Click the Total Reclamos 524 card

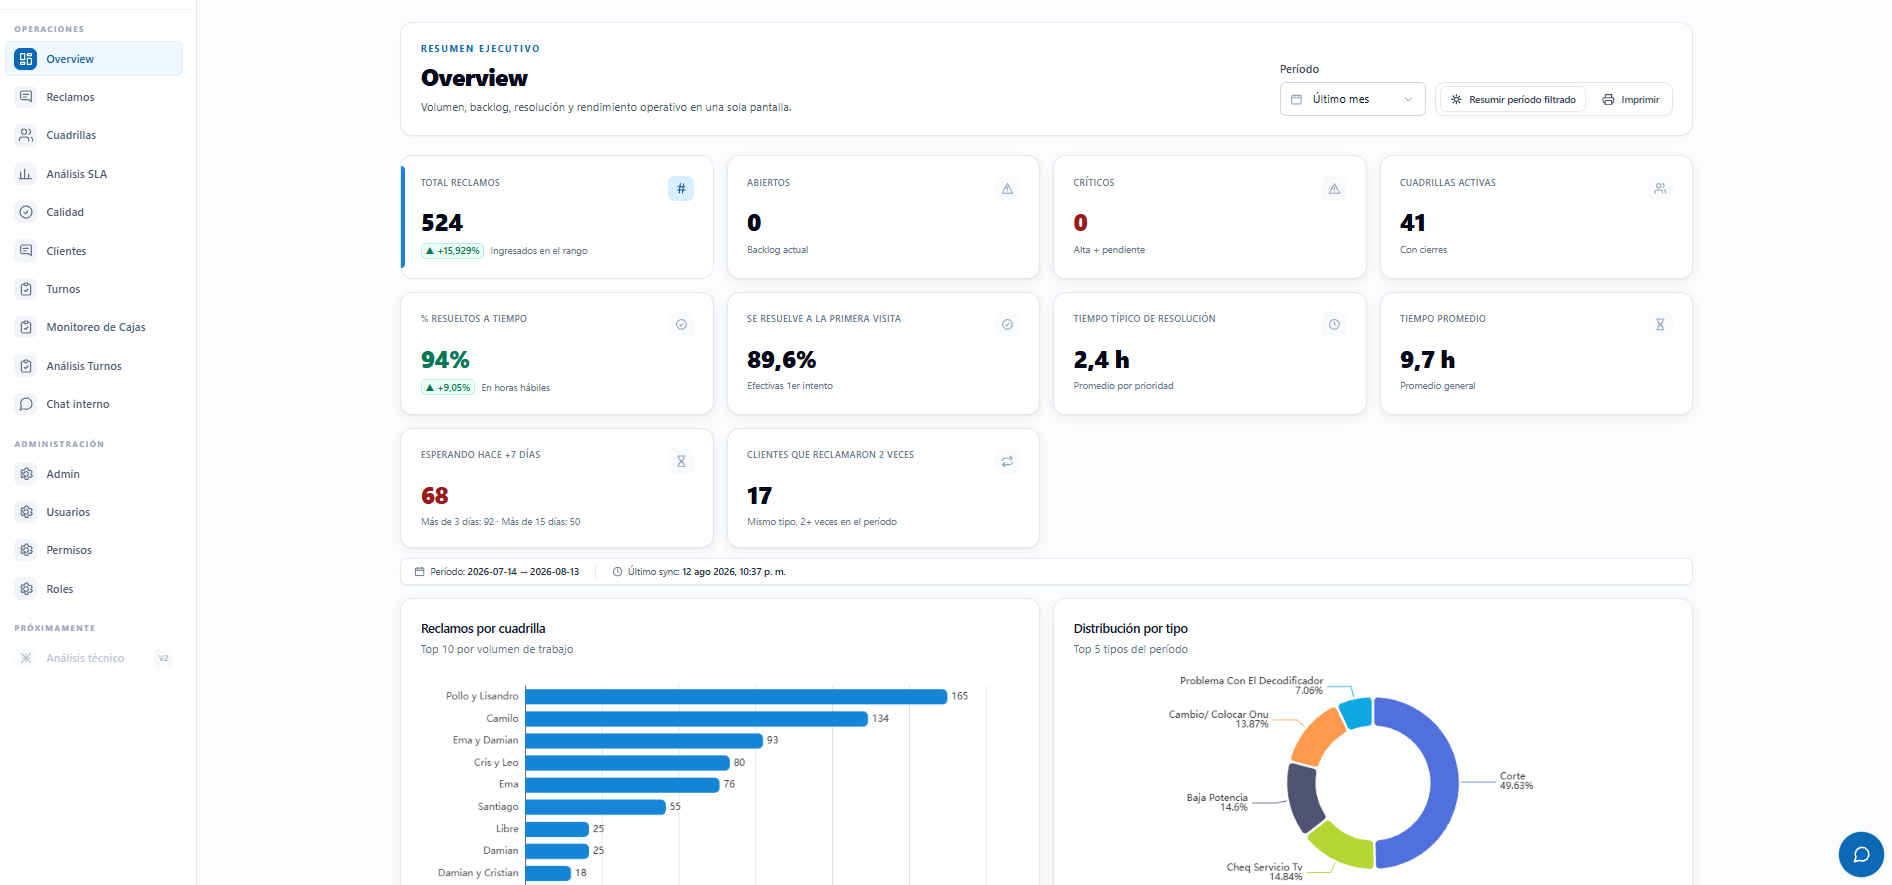click(557, 217)
